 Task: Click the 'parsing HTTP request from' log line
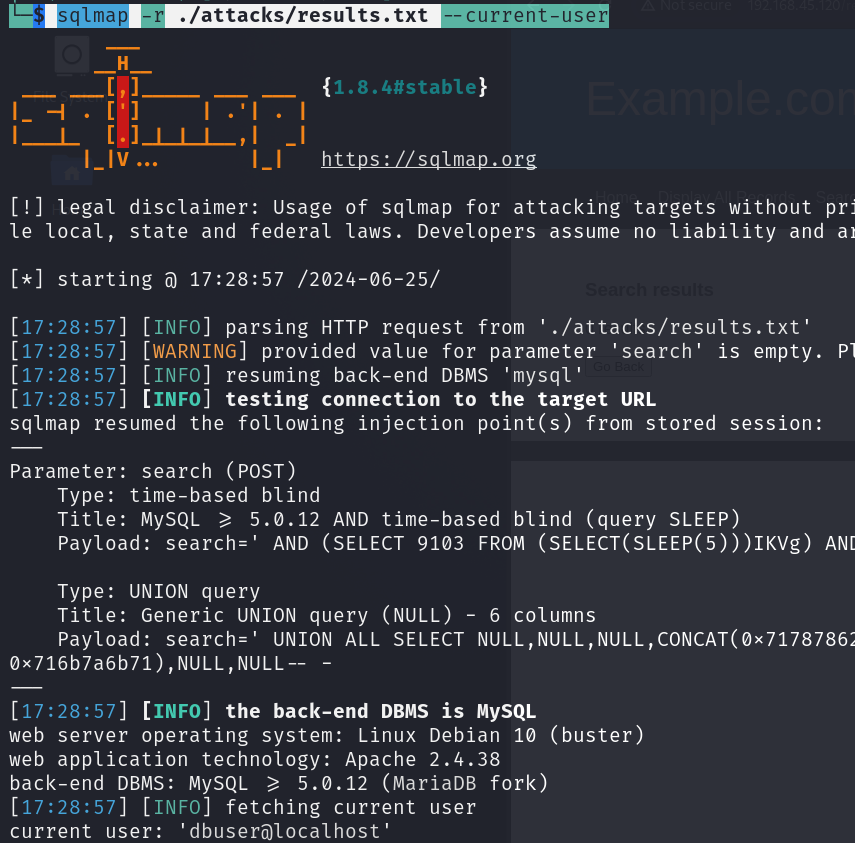[518, 327]
